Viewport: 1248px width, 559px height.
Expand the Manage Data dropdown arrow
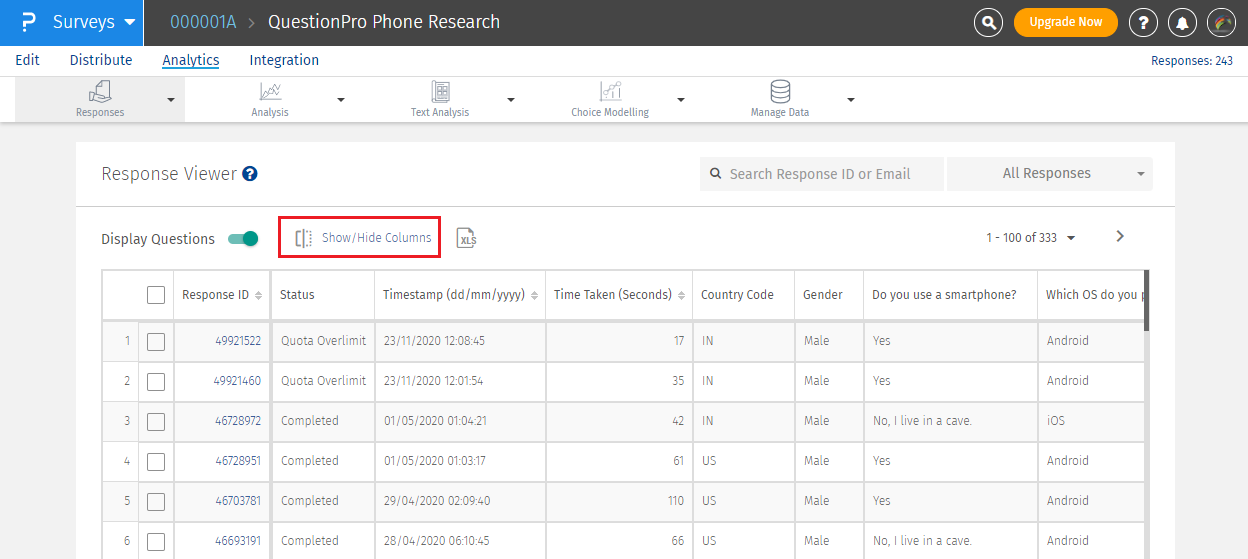click(x=851, y=100)
